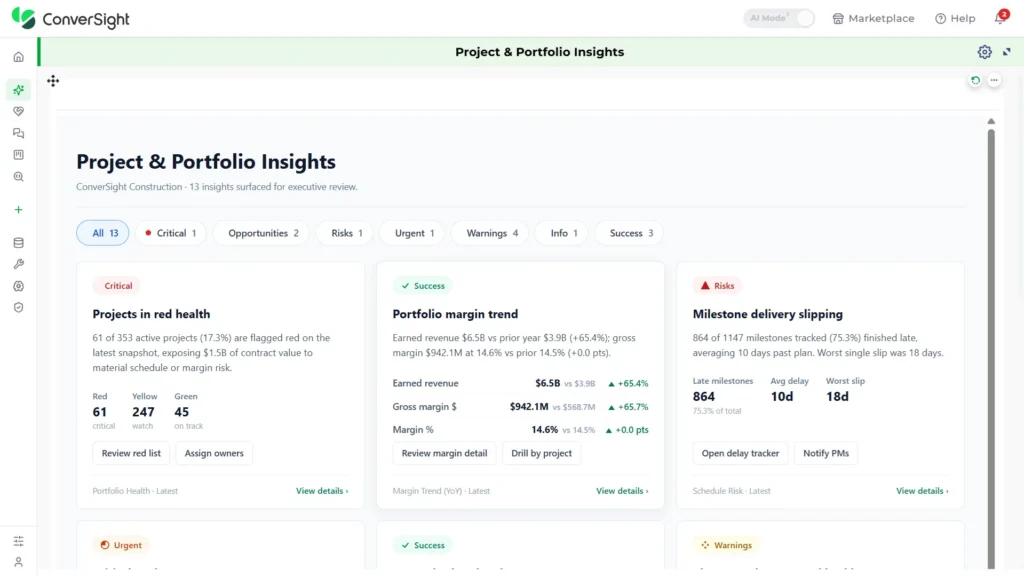Open the three-dot more options menu
Screen dimensions: 1024x576
coord(994,80)
